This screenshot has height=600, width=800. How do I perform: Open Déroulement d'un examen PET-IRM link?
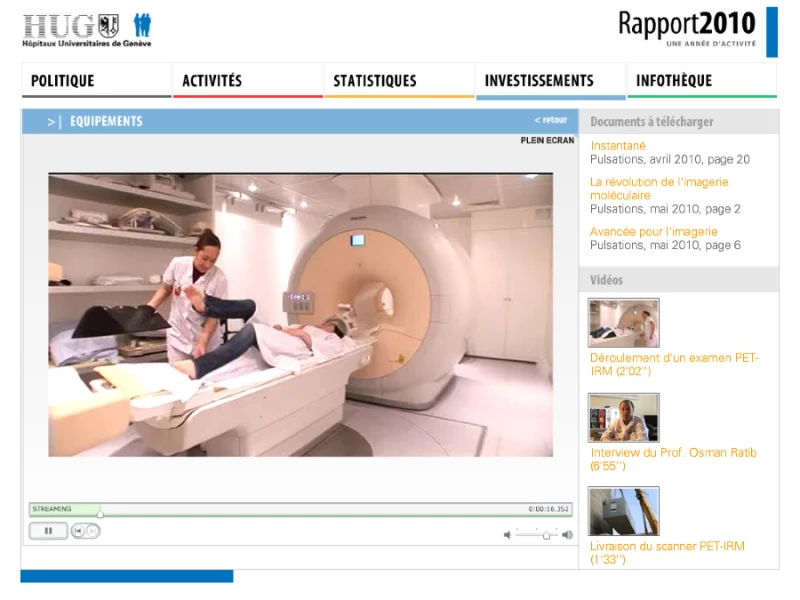coord(674,364)
